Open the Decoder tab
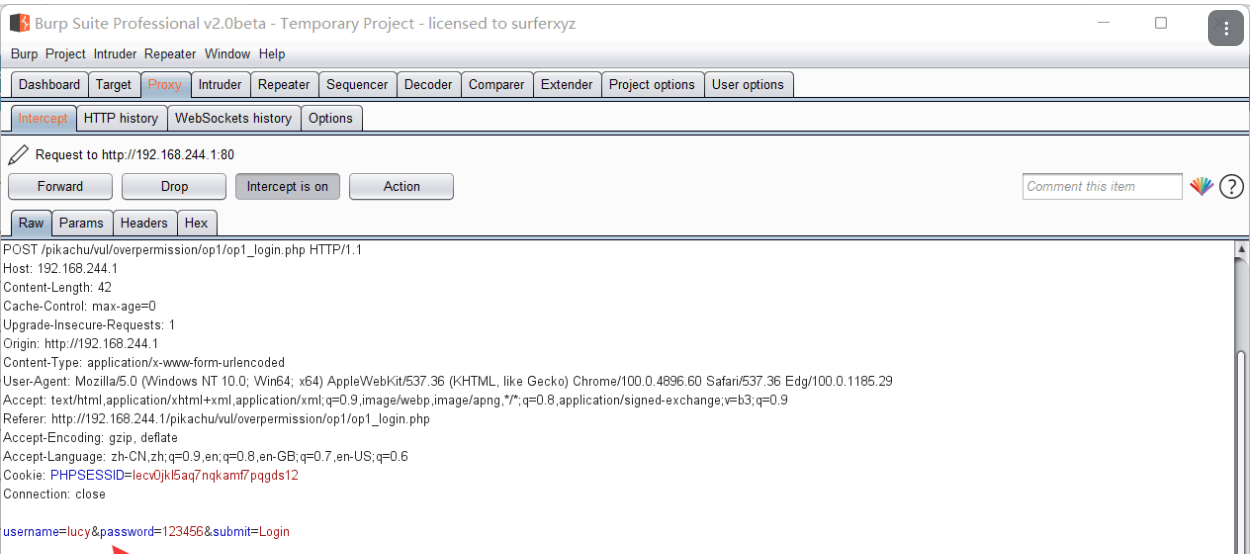Viewport: 1254px width, 554px height. 429,85
